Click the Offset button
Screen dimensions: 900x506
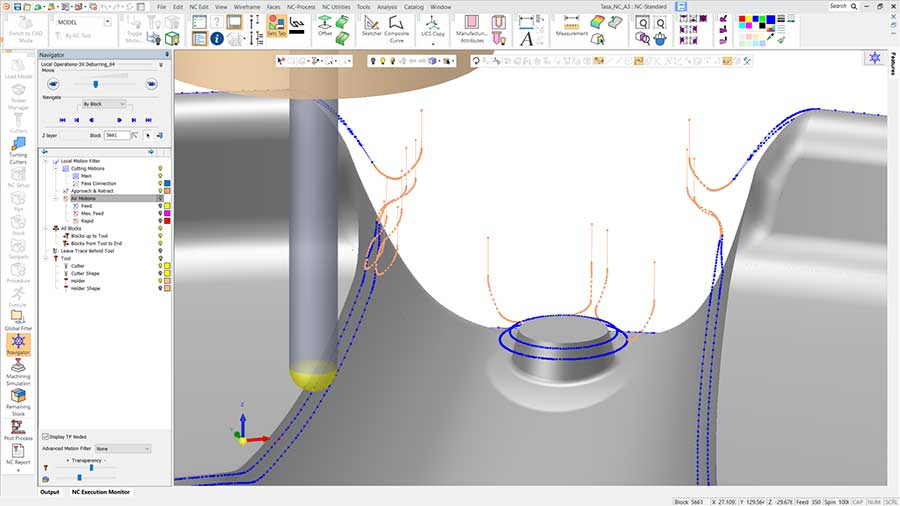click(x=325, y=26)
